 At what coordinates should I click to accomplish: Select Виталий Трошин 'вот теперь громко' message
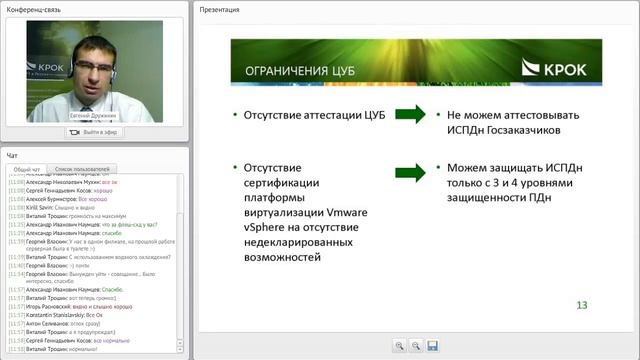click(x=62, y=298)
